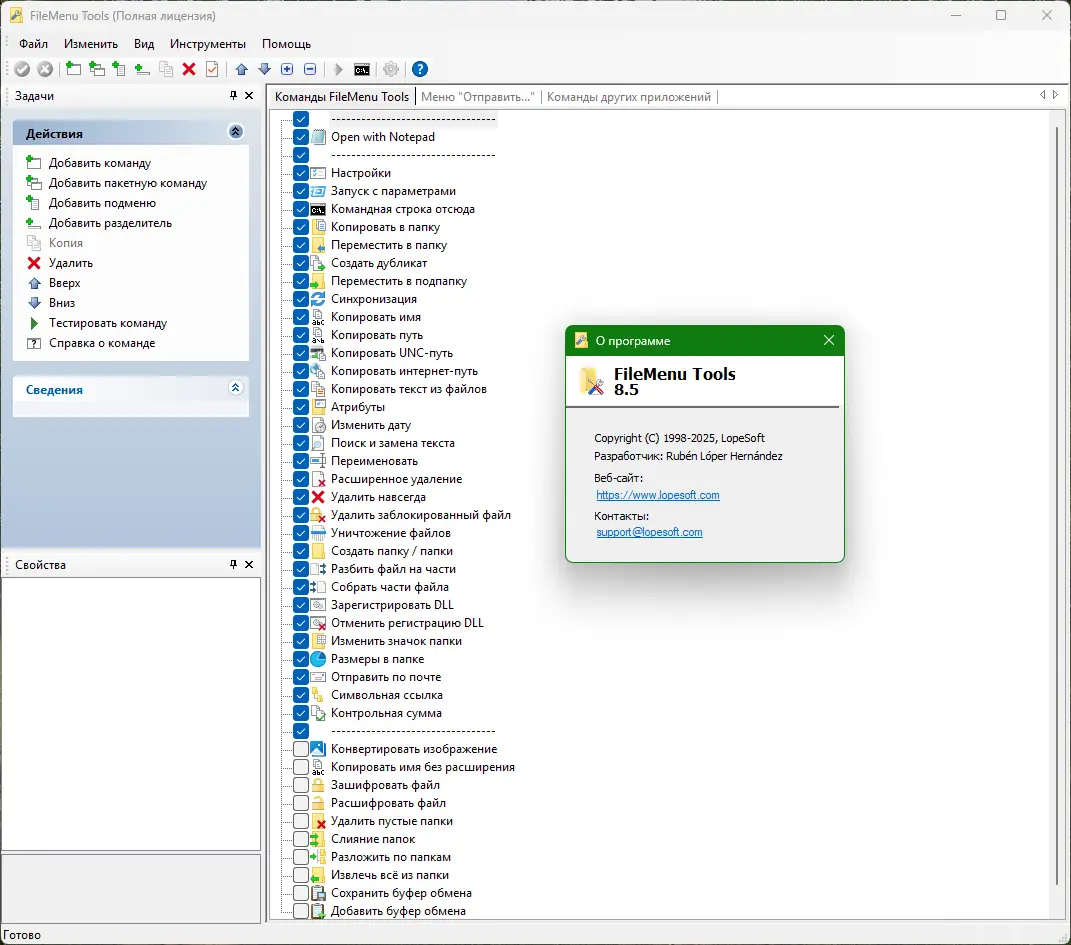Click the red Delete icon in toolbar
The image size is (1071, 945).
pyautogui.click(x=188, y=69)
